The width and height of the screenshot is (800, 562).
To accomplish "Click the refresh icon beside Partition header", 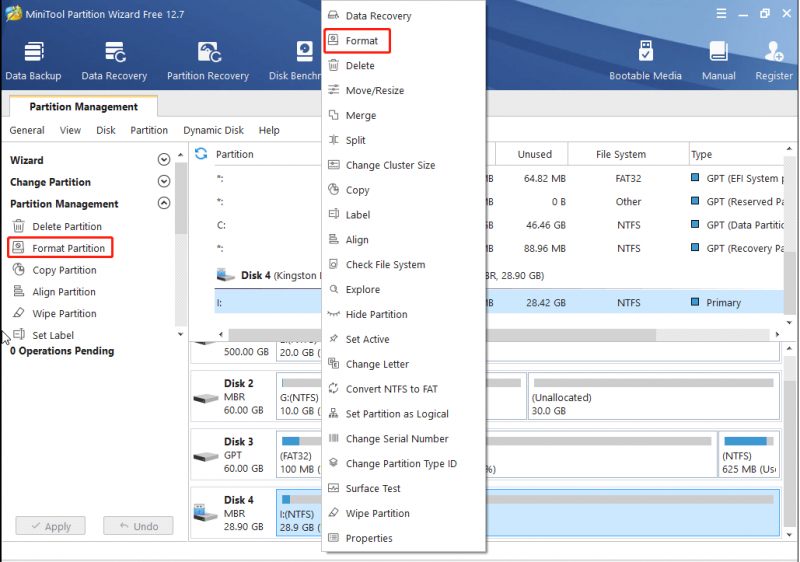I will [201, 154].
